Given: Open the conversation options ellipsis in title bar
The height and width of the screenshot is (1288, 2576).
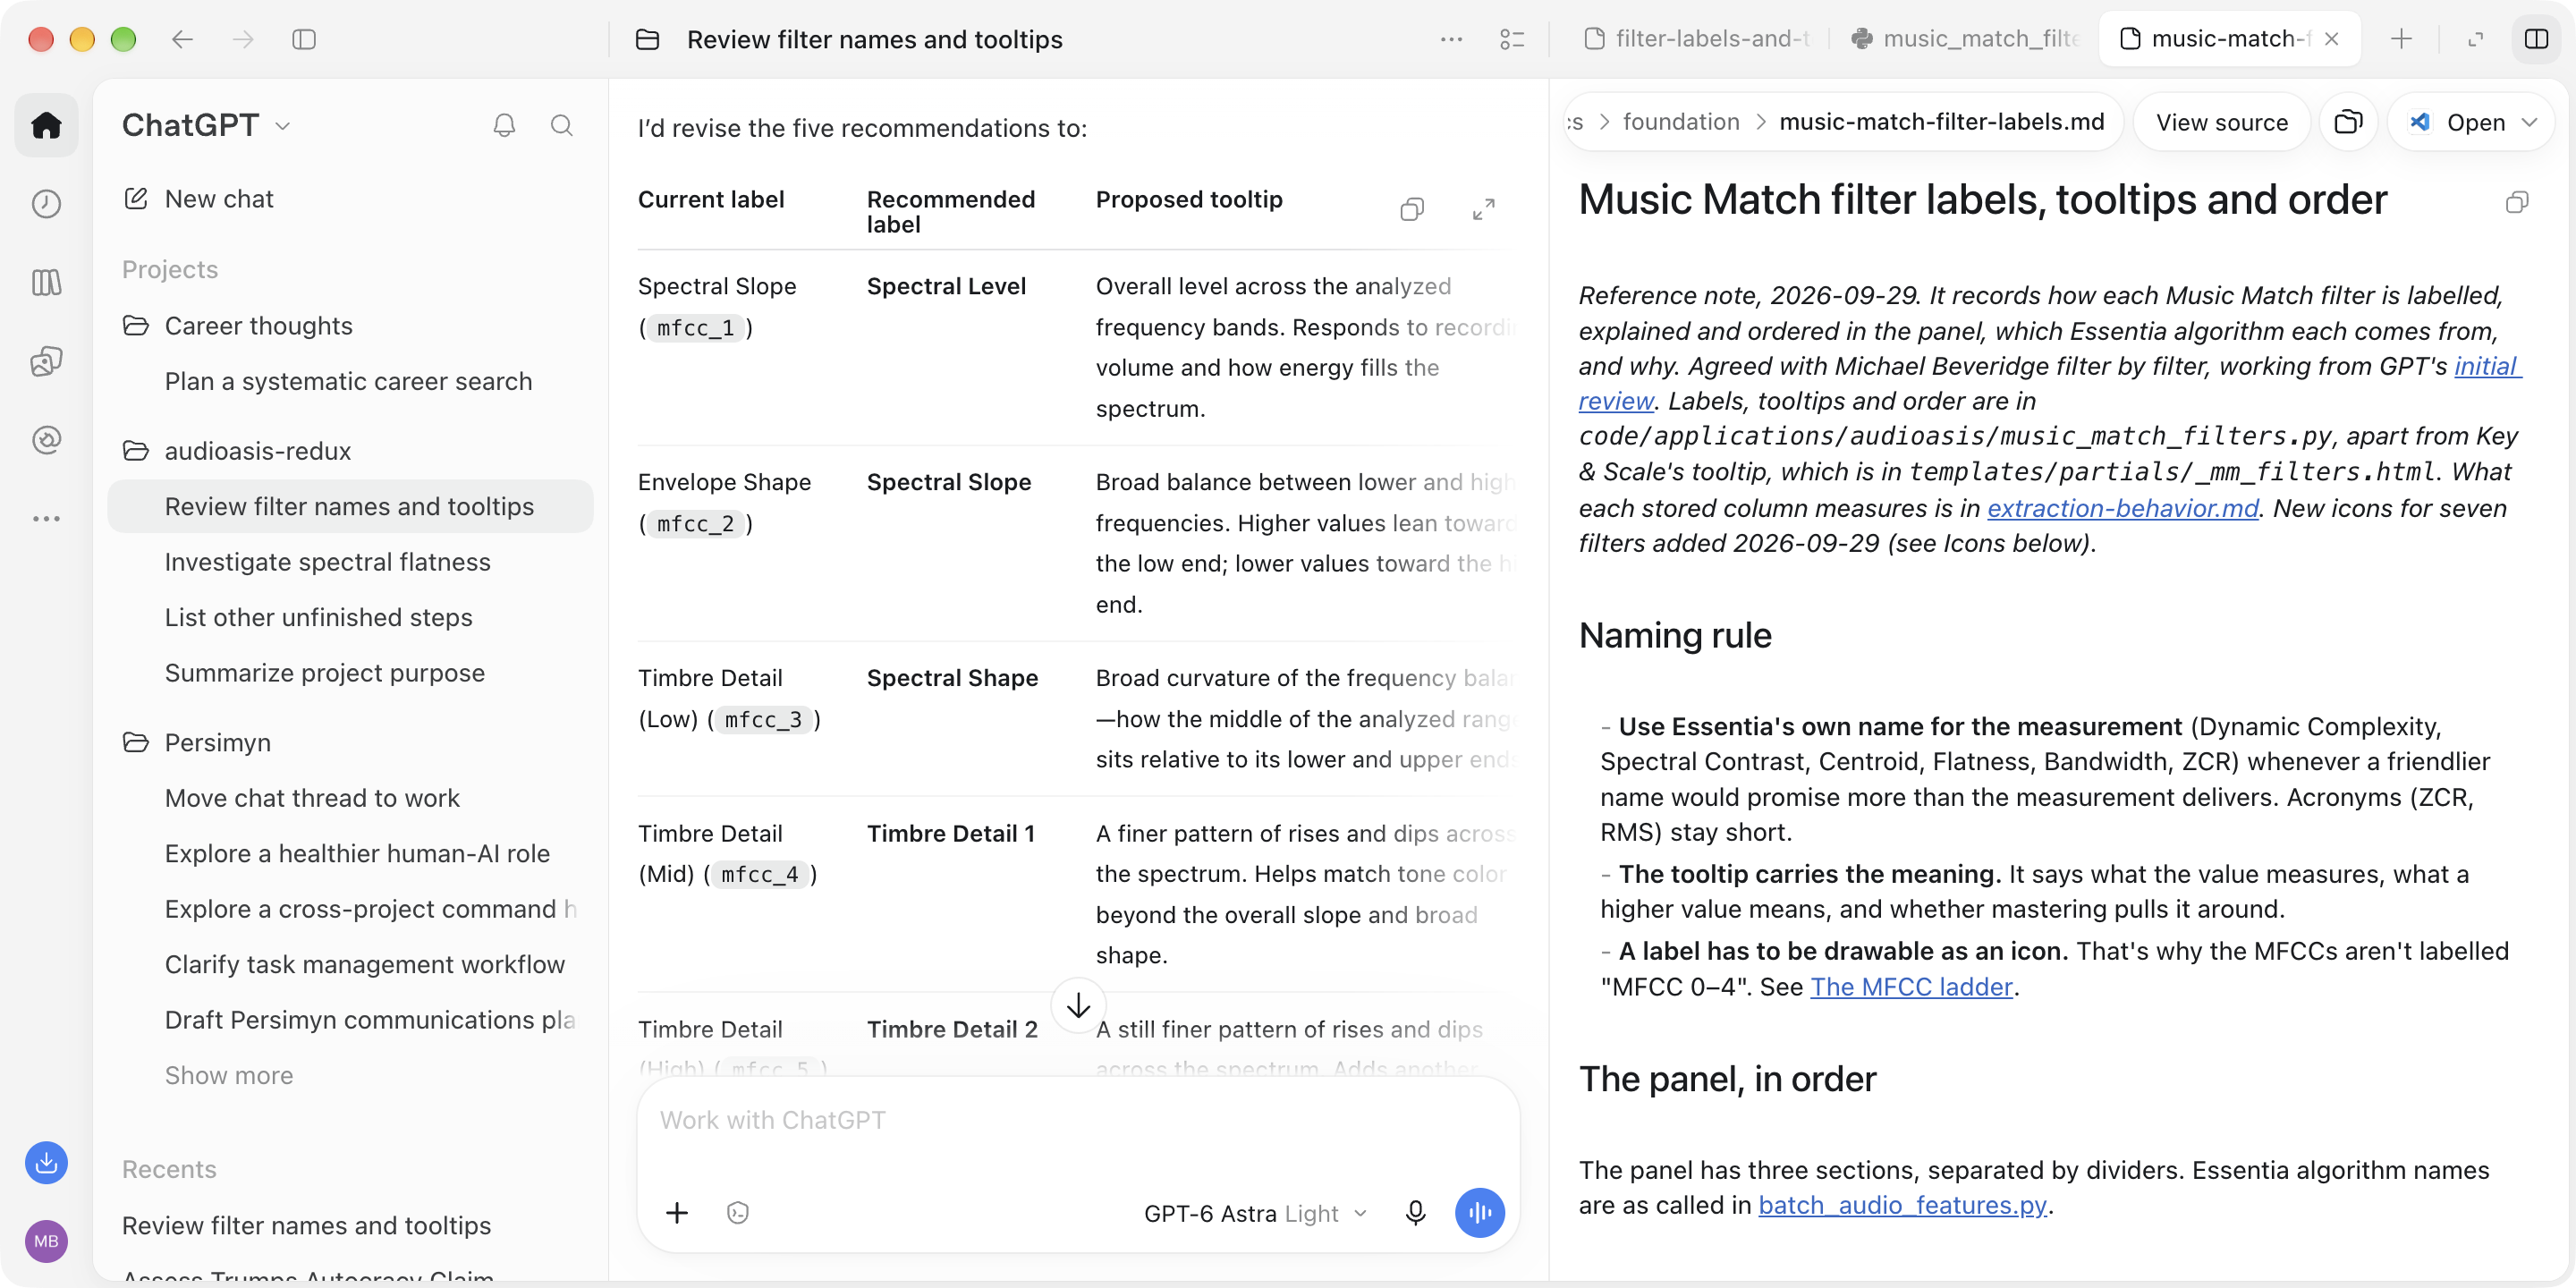Looking at the screenshot, I should (1451, 39).
